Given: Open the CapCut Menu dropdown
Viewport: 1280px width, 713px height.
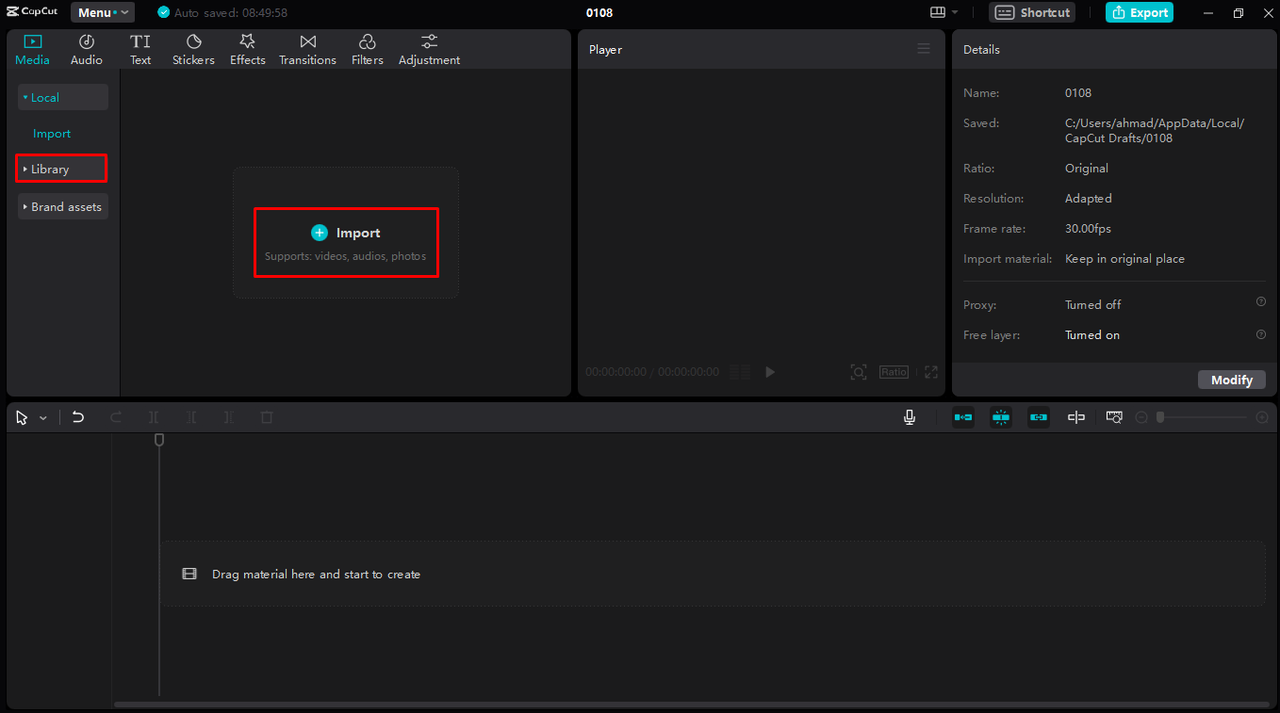Looking at the screenshot, I should 103,13.
